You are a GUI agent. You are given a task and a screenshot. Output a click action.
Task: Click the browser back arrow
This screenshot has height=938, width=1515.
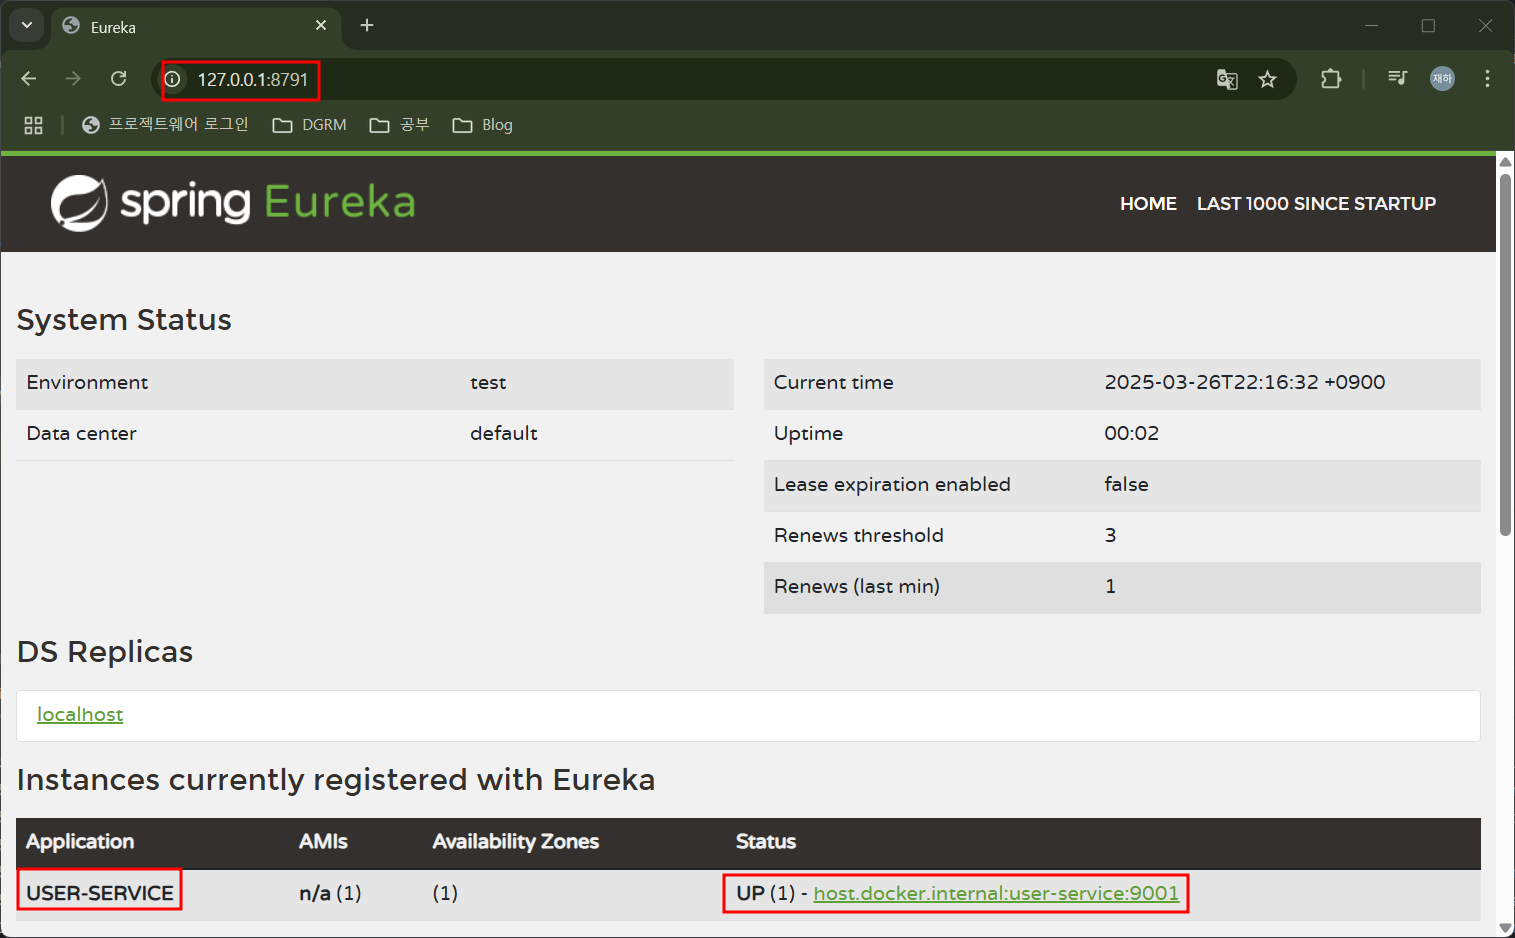click(29, 79)
